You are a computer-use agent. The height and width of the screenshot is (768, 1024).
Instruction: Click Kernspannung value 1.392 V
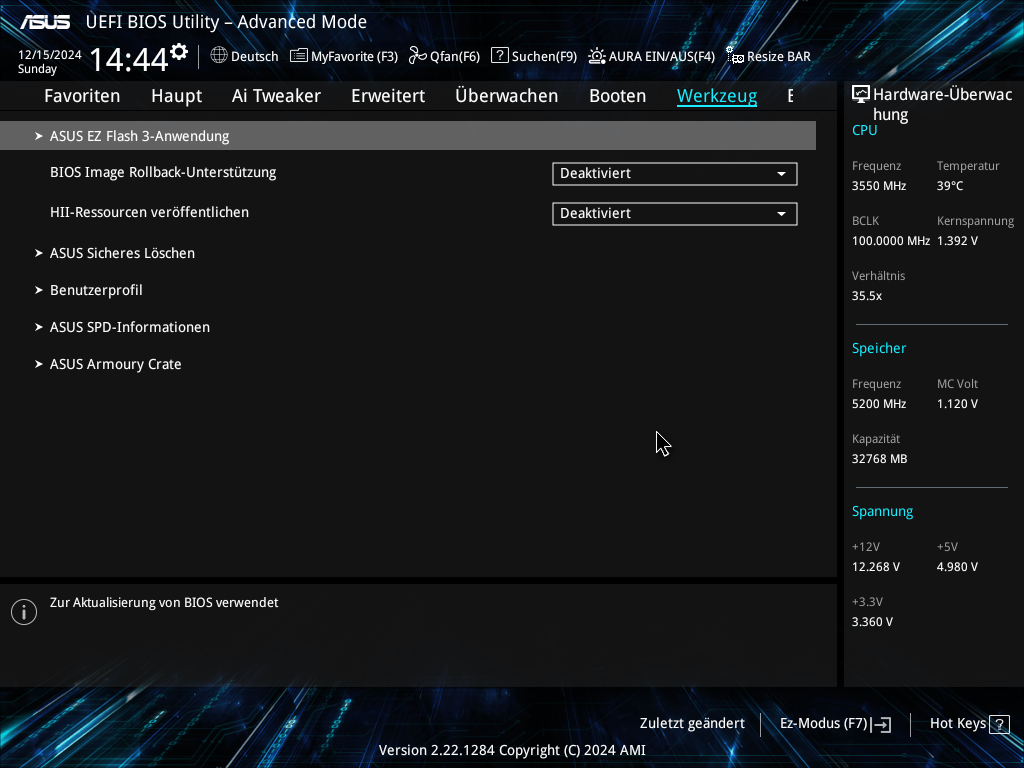[x=957, y=241]
